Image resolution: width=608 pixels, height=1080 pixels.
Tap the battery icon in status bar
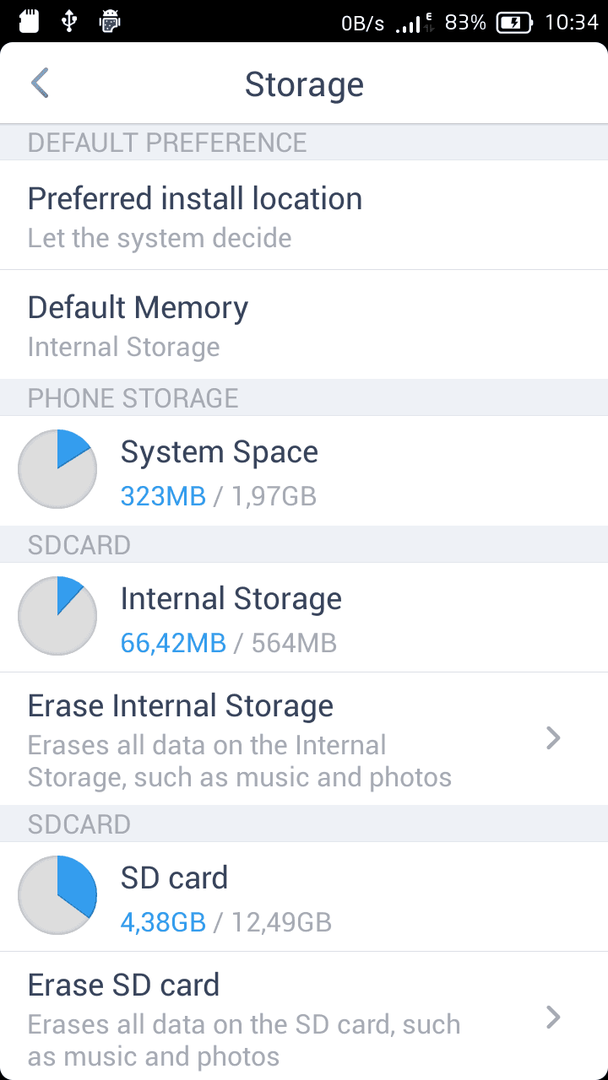[x=514, y=22]
